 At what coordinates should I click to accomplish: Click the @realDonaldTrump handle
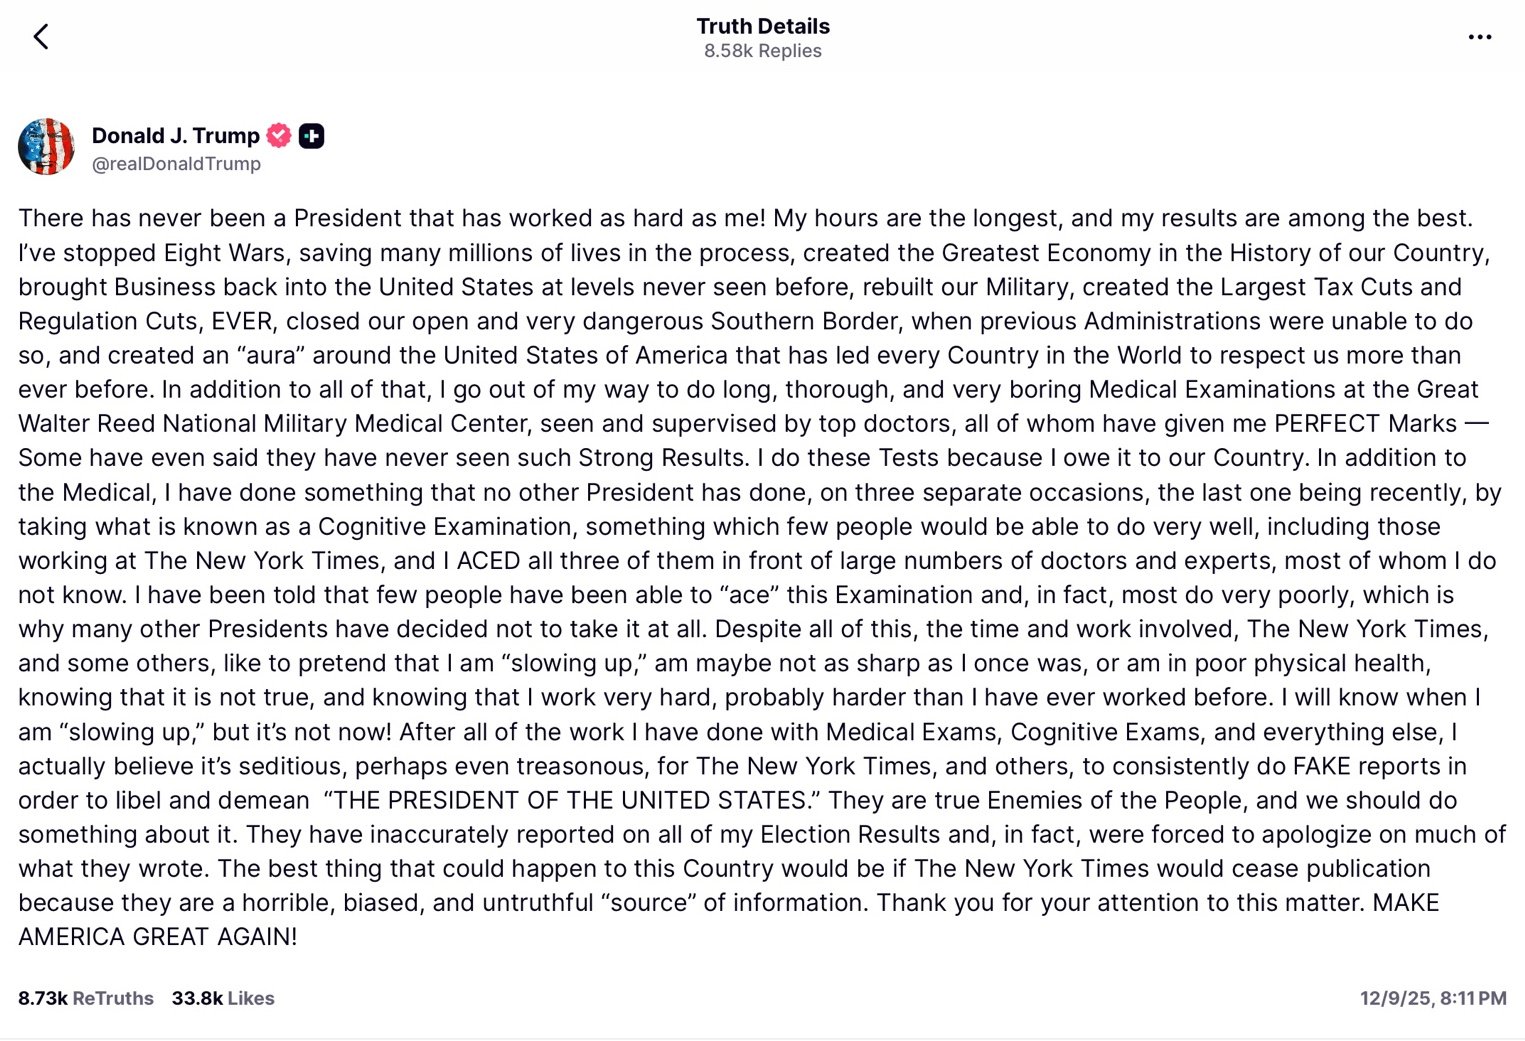pyautogui.click(x=176, y=164)
